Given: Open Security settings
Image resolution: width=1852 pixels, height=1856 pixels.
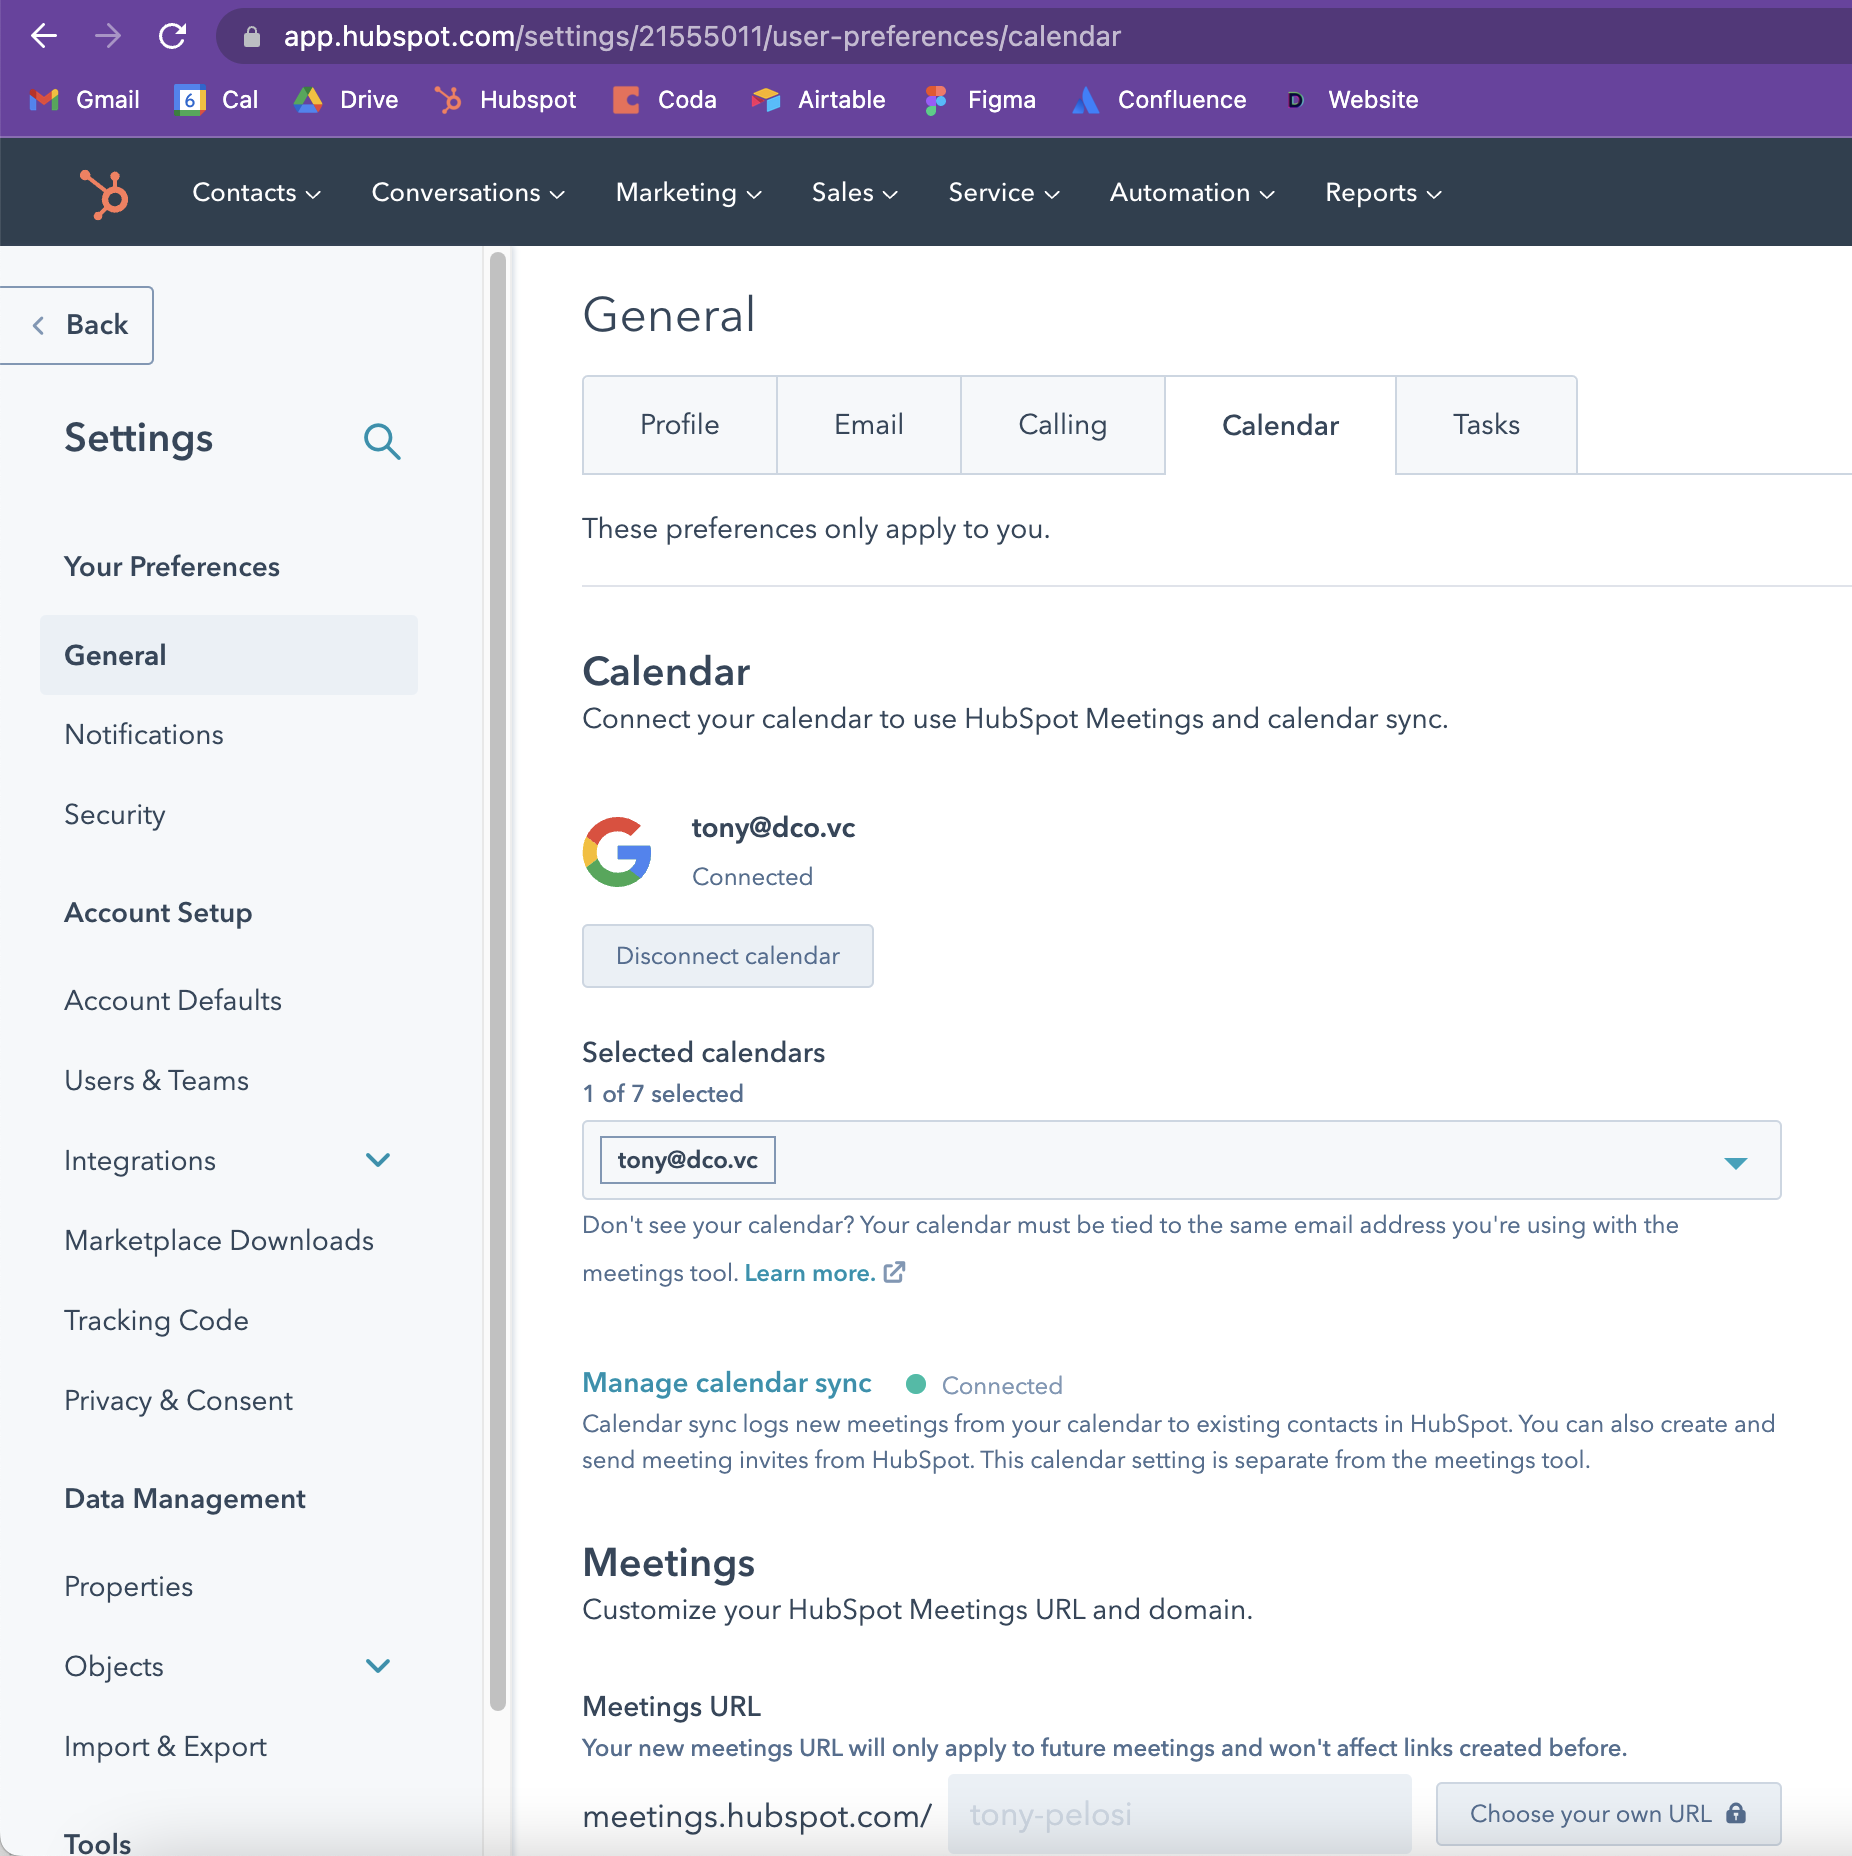Looking at the screenshot, I should pos(115,815).
